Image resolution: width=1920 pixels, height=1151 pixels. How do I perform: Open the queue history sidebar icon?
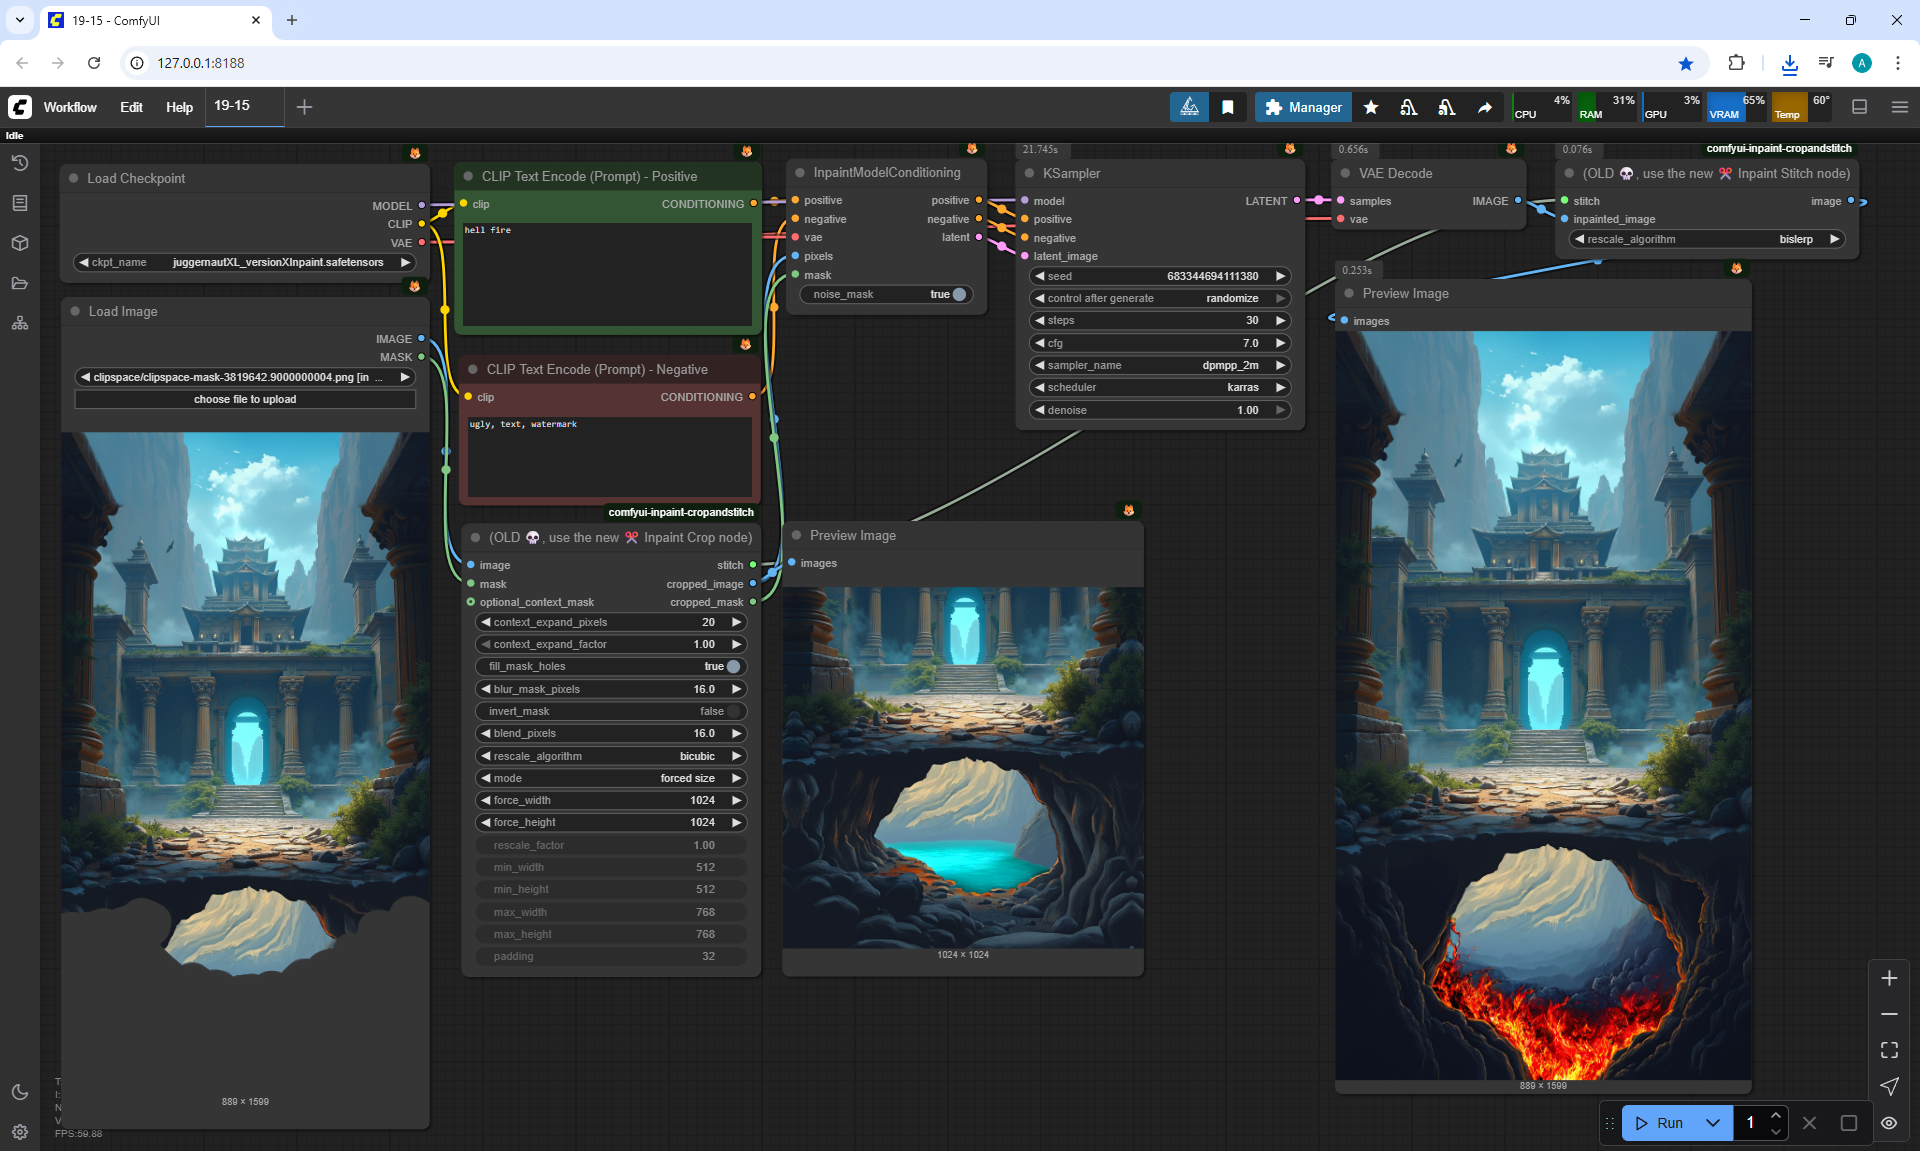(20, 163)
